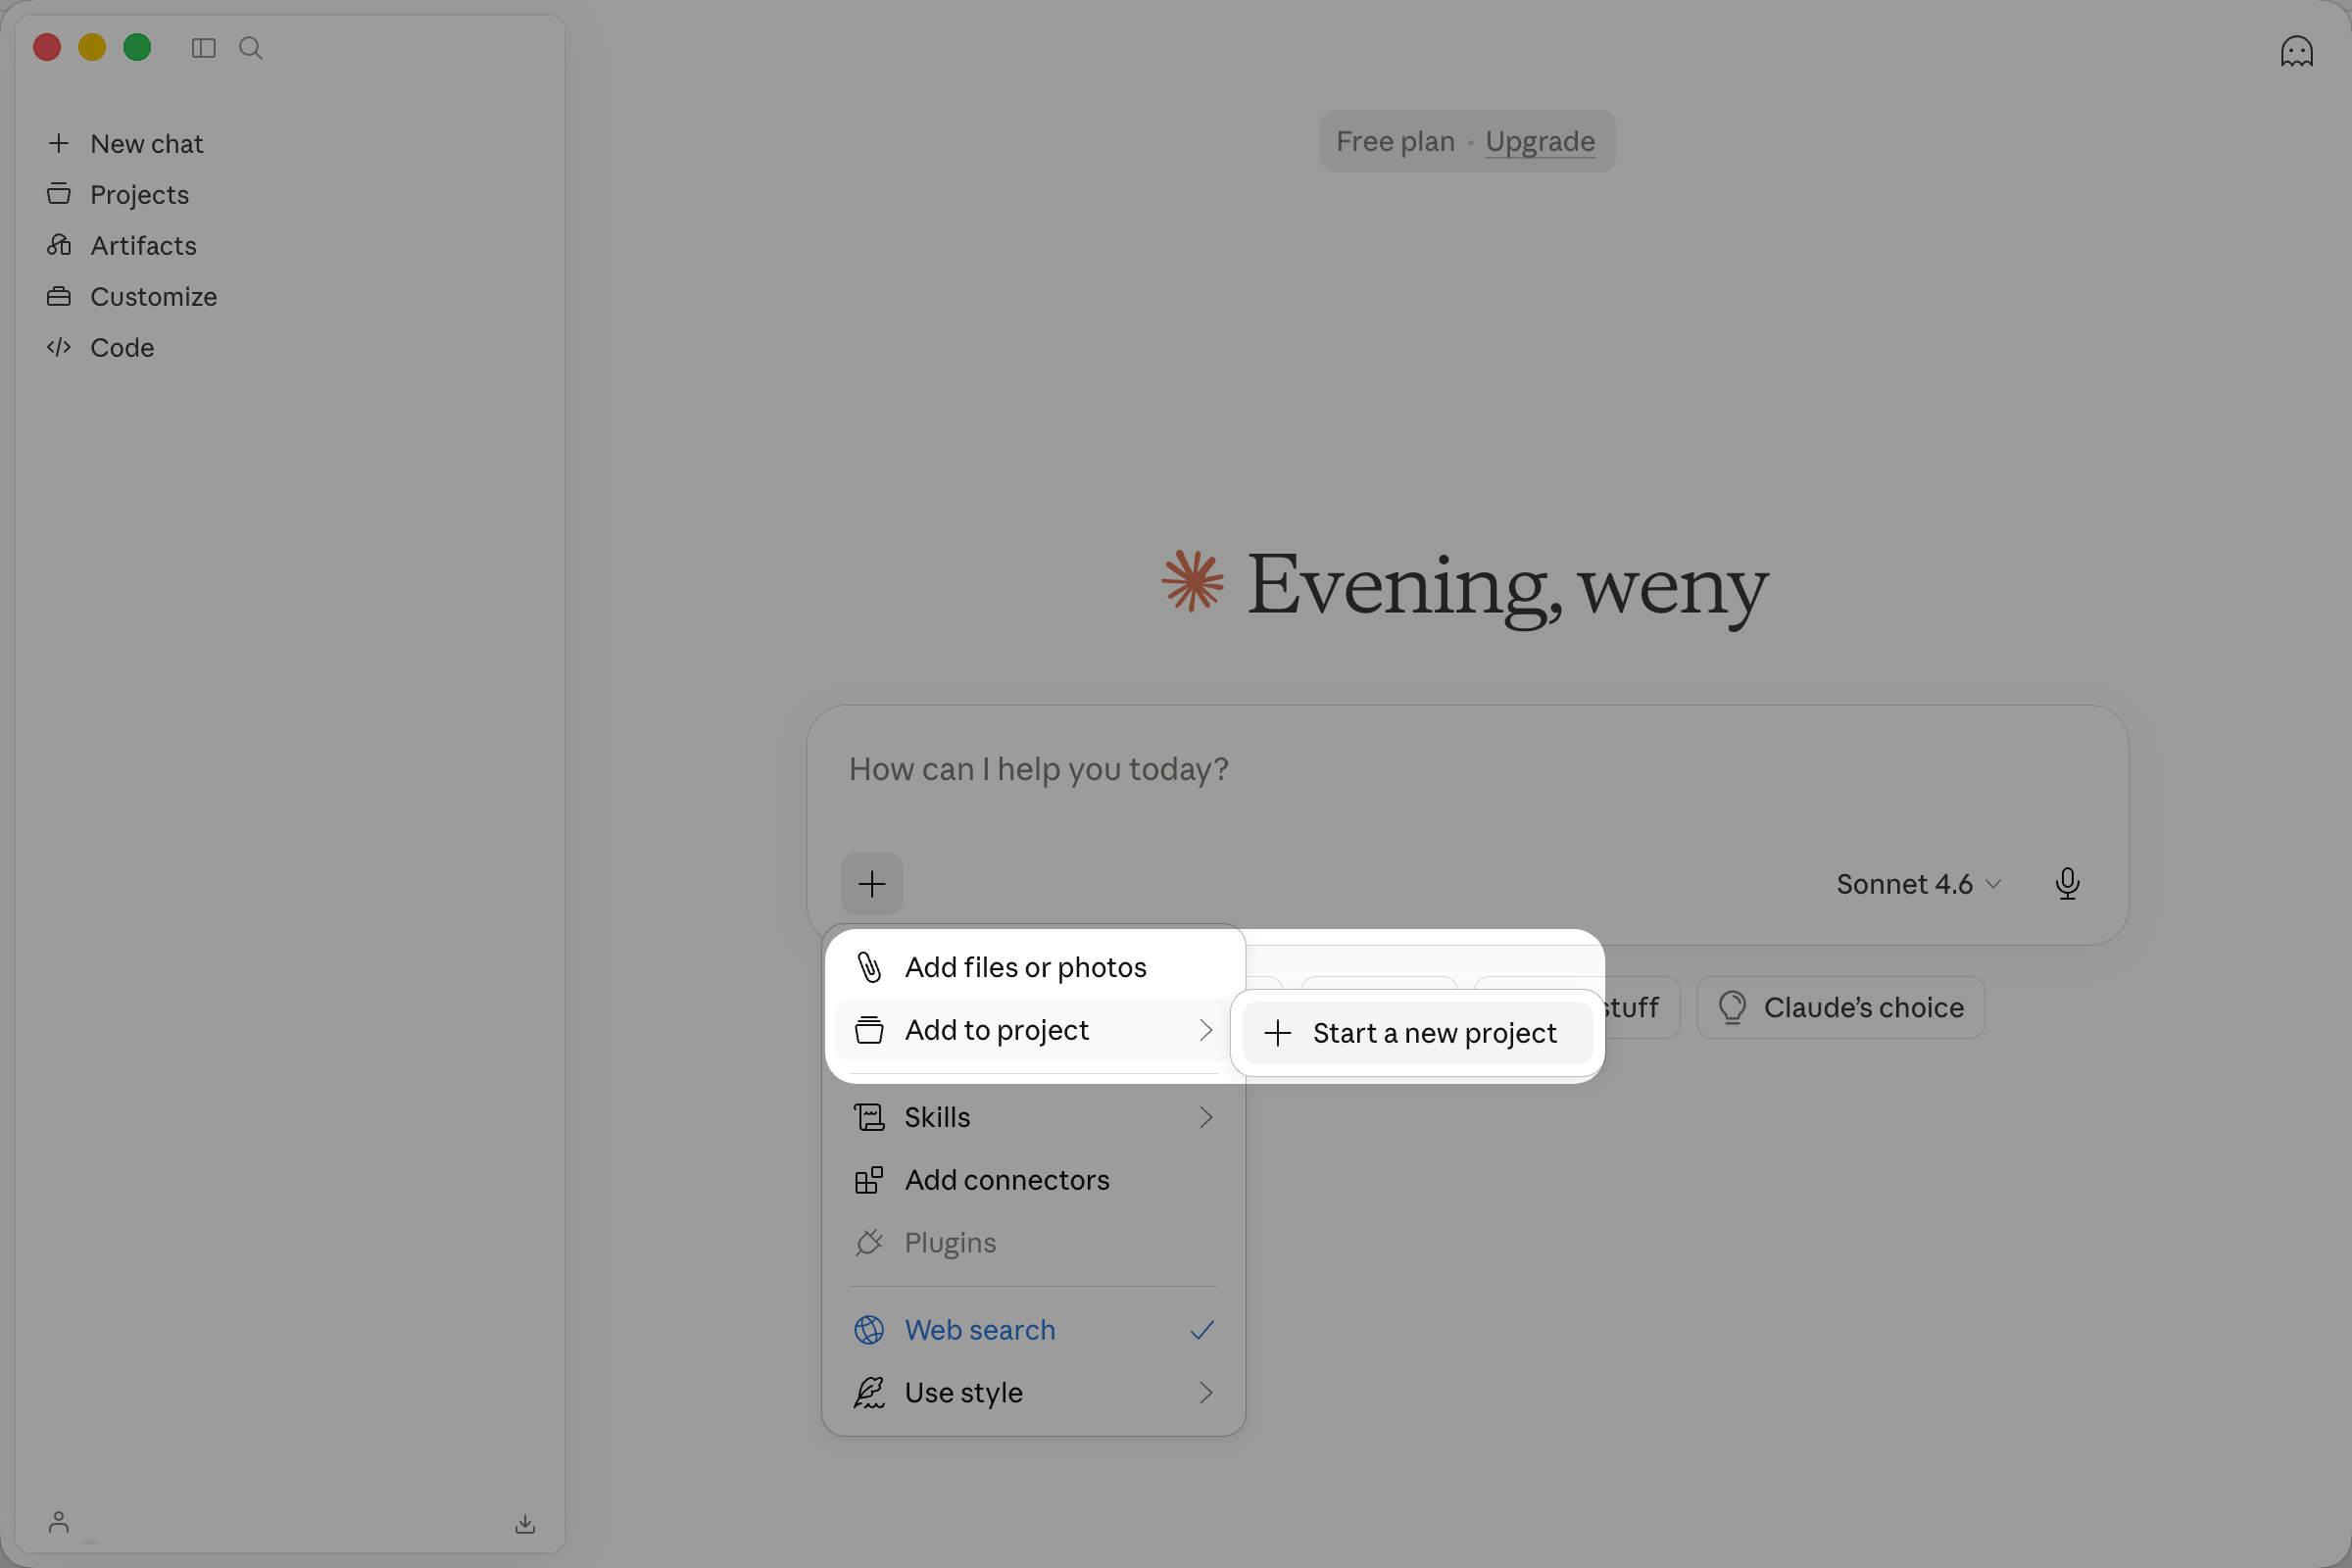This screenshot has height=1568, width=2352.
Task: Click the Customize toolbox icon
Action: [59, 296]
